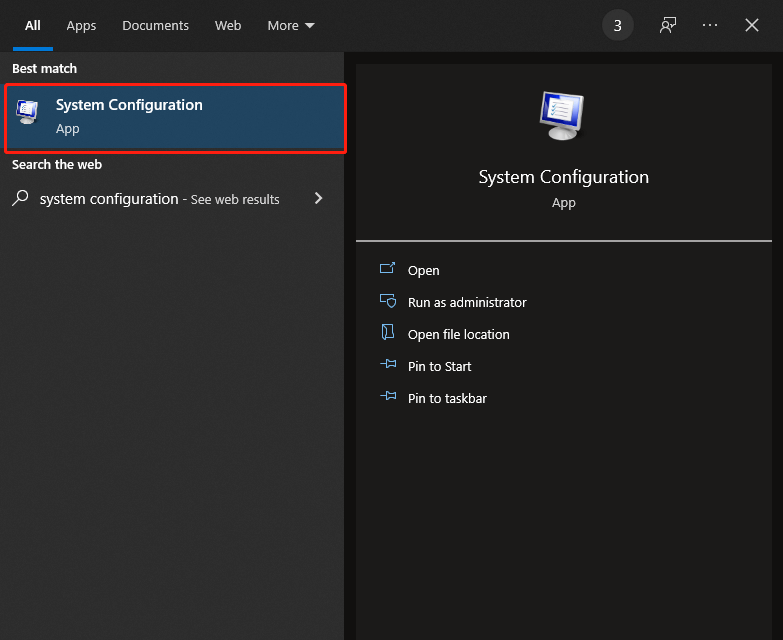Click the System Configuration title in preview pane

coord(563,177)
